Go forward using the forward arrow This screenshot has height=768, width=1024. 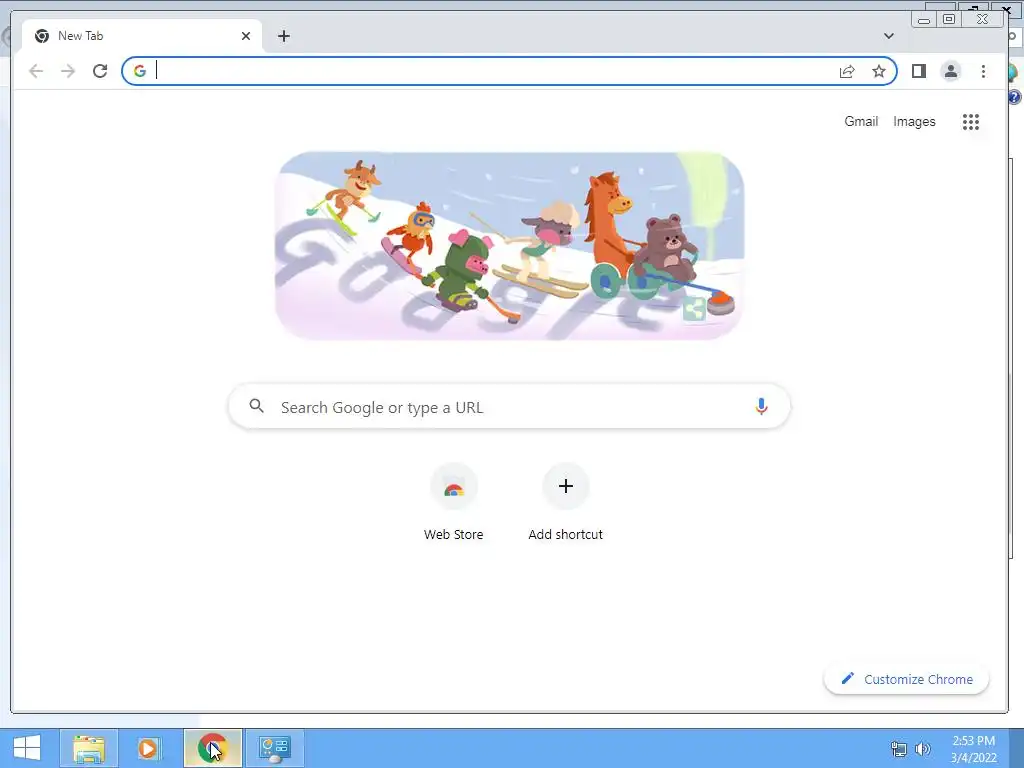pyautogui.click(x=68, y=71)
